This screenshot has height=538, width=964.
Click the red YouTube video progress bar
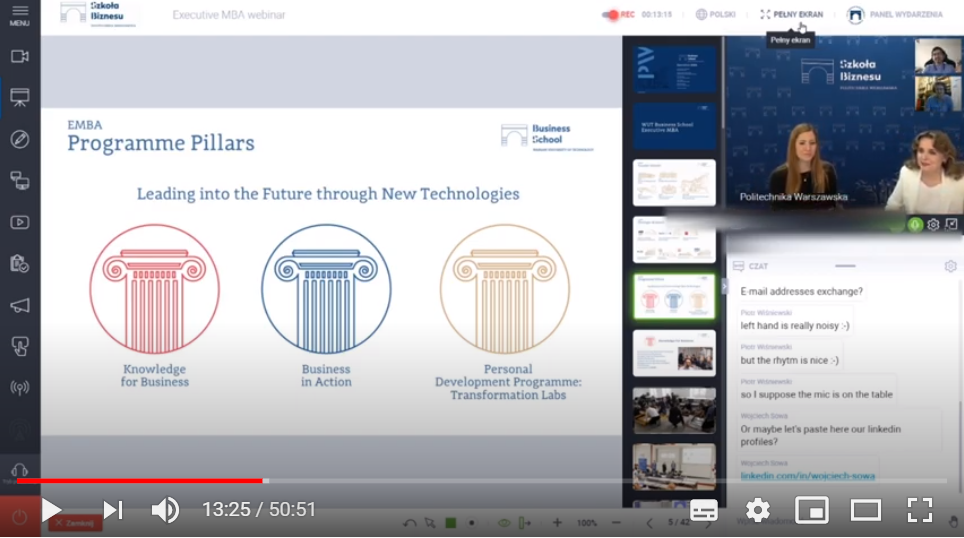click(x=140, y=481)
